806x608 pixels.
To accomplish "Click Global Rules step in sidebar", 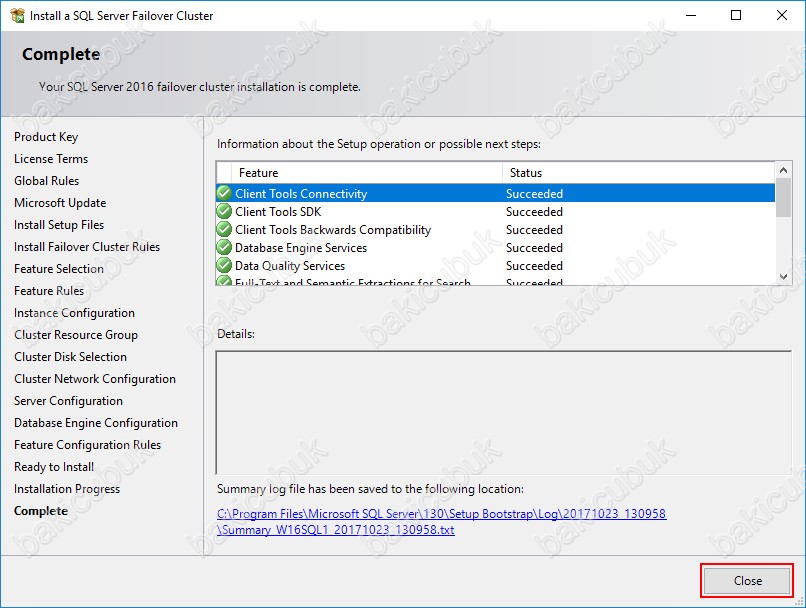I will 46,181.
